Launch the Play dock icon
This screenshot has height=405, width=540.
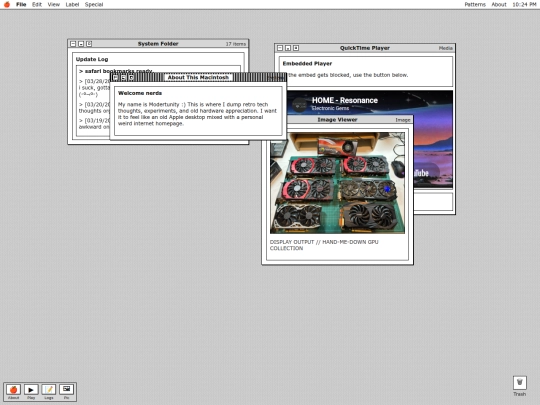tap(31, 392)
